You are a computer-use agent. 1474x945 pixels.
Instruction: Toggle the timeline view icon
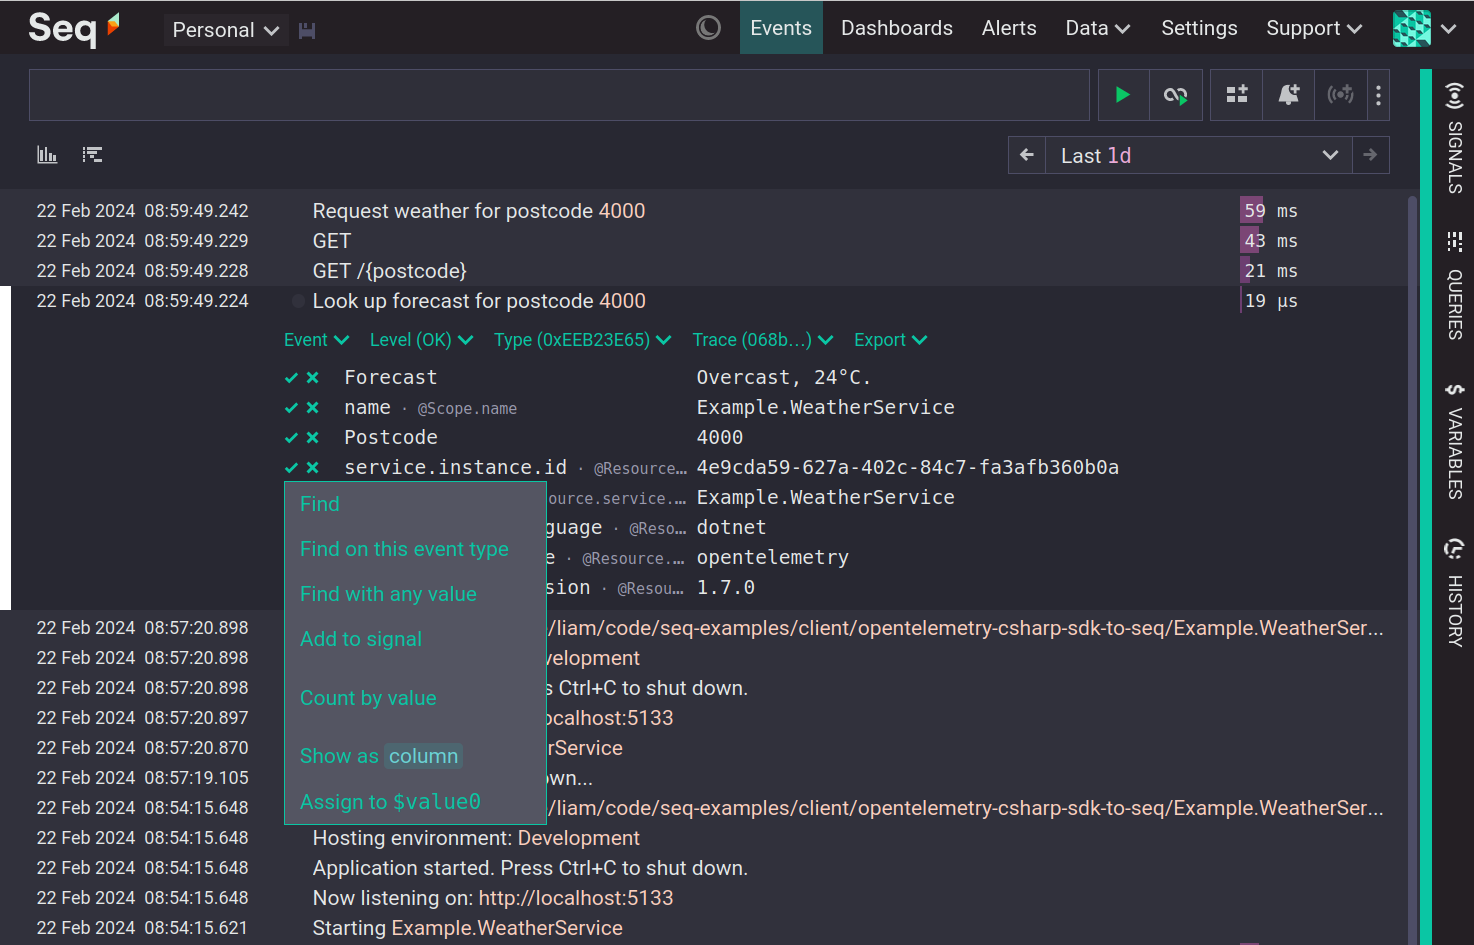click(92, 154)
